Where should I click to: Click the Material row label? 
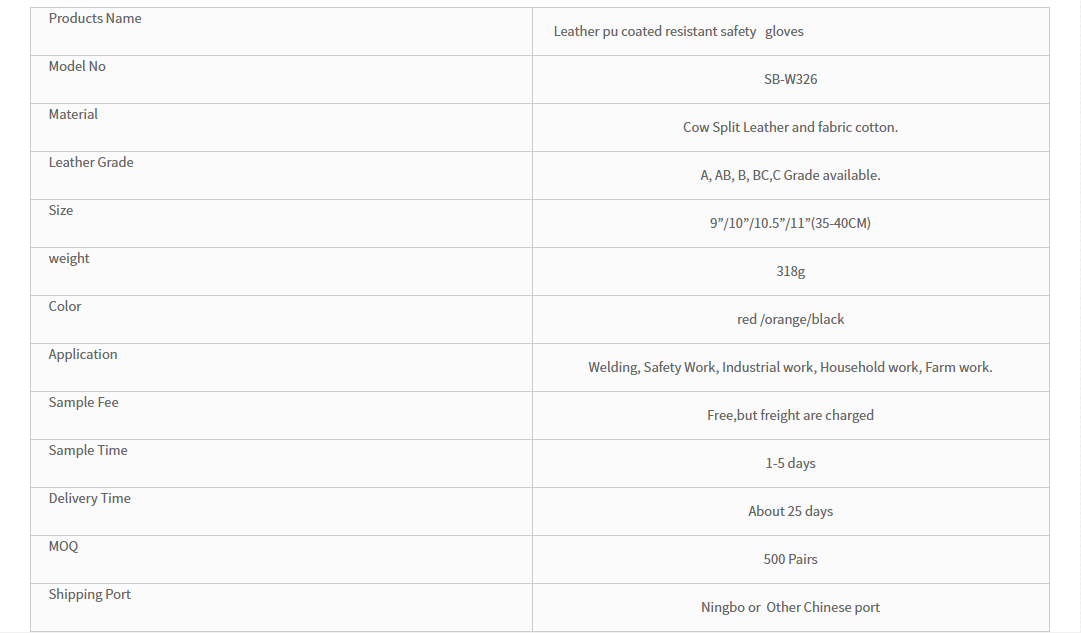click(73, 114)
